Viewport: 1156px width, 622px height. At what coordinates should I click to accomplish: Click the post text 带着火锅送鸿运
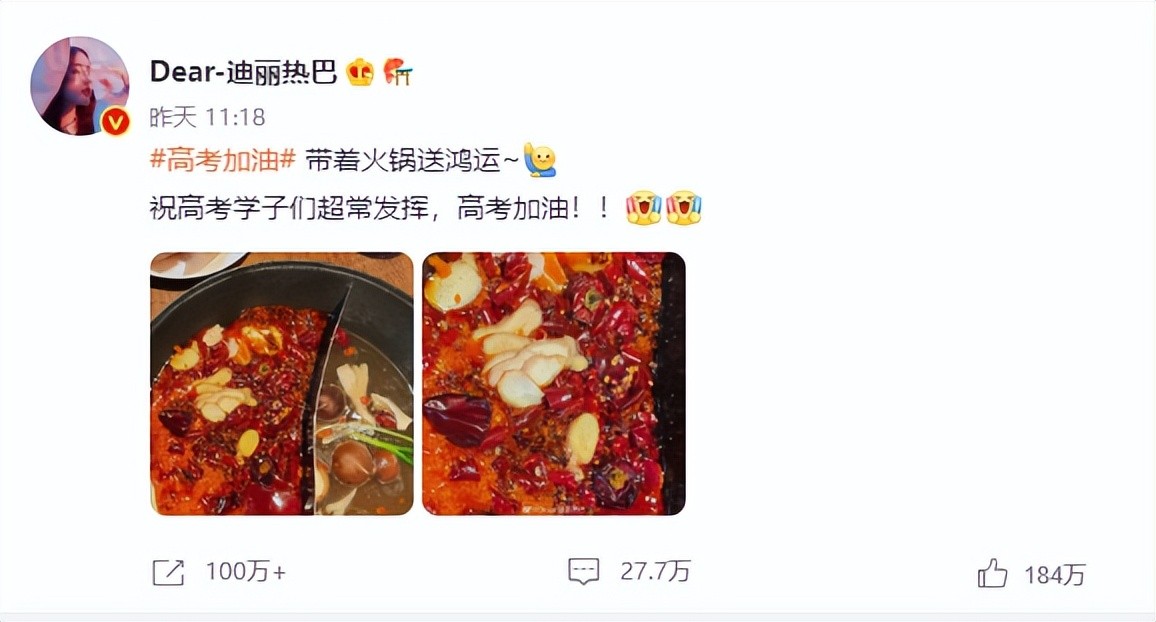pos(403,160)
